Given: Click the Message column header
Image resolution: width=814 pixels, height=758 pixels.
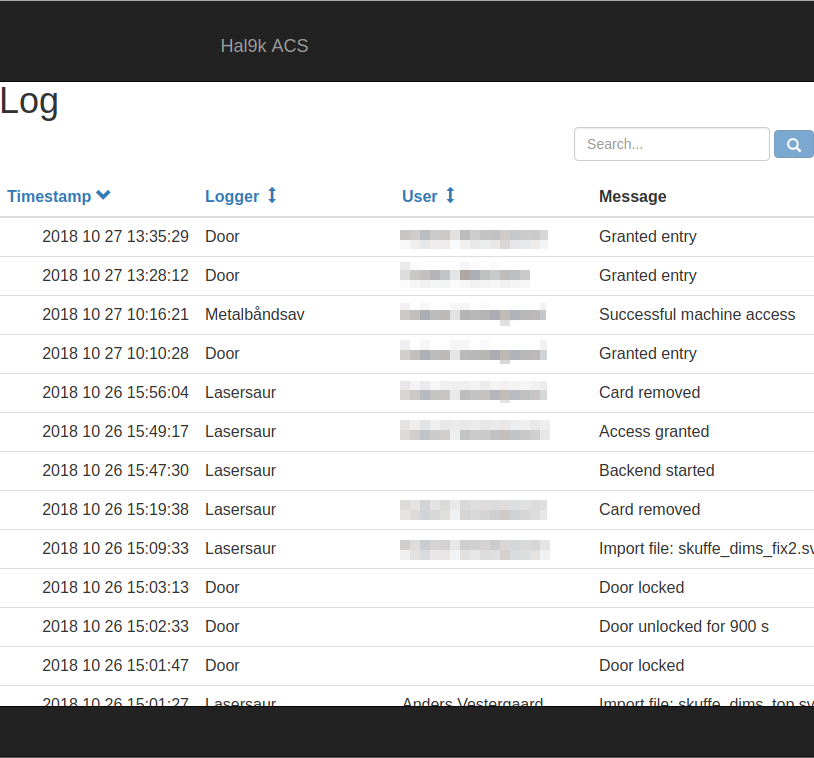Looking at the screenshot, I should tap(632, 196).
